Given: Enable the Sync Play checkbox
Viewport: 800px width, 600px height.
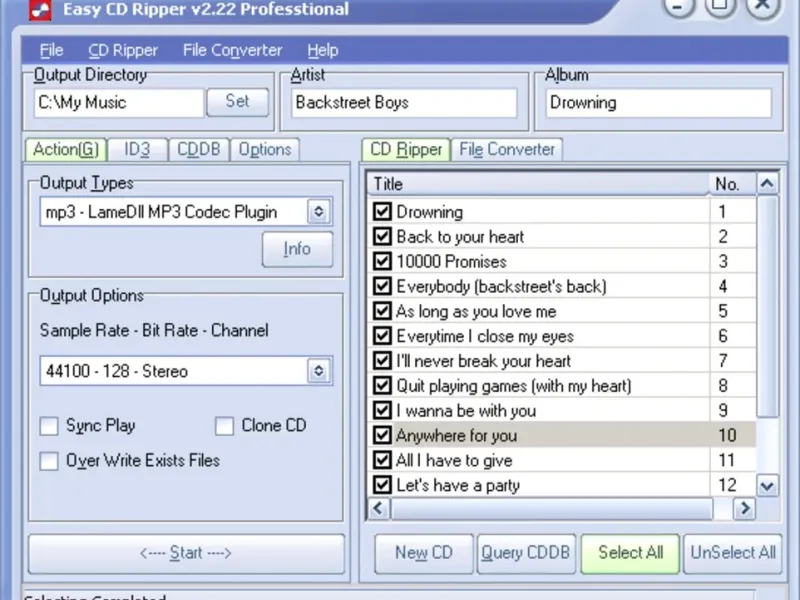Looking at the screenshot, I should (49, 426).
